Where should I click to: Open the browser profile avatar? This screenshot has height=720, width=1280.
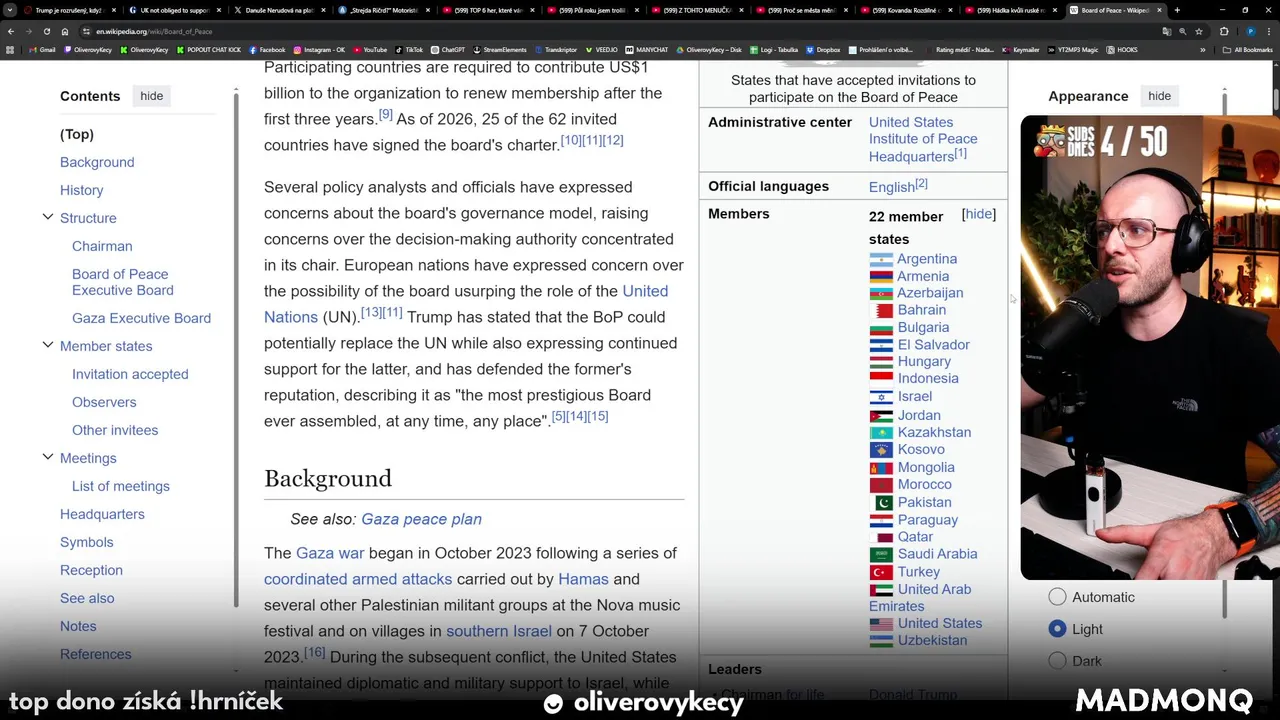[1250, 31]
